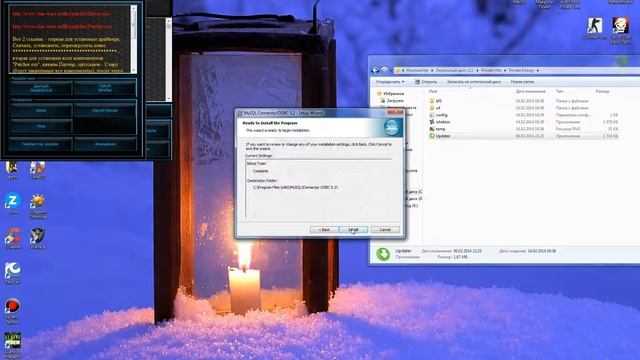The width and height of the screenshot is (640, 360).
Task: Click the 14.02.2014 date of the config file
Action: [530, 115]
